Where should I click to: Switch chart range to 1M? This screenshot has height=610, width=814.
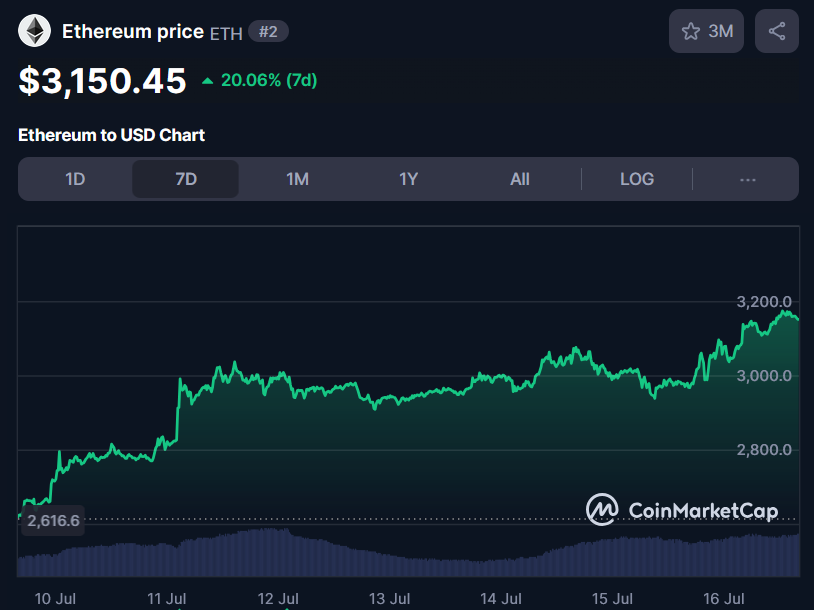[297, 179]
